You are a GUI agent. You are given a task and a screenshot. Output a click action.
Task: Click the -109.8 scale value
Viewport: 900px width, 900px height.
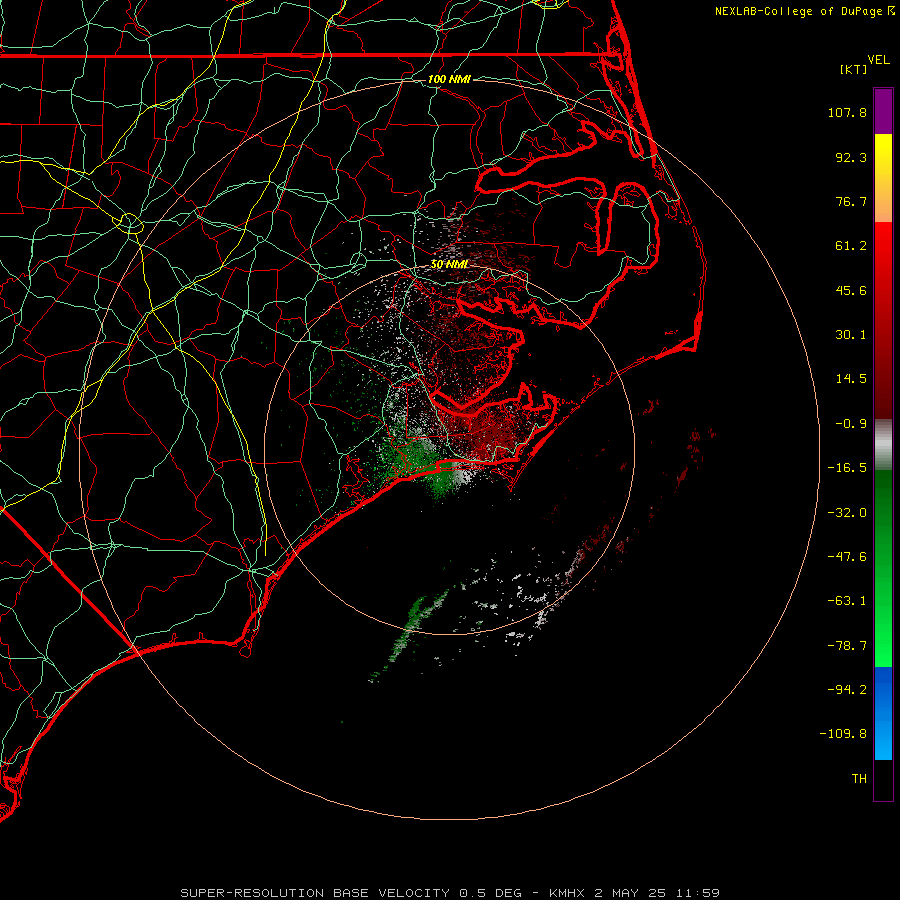843,734
